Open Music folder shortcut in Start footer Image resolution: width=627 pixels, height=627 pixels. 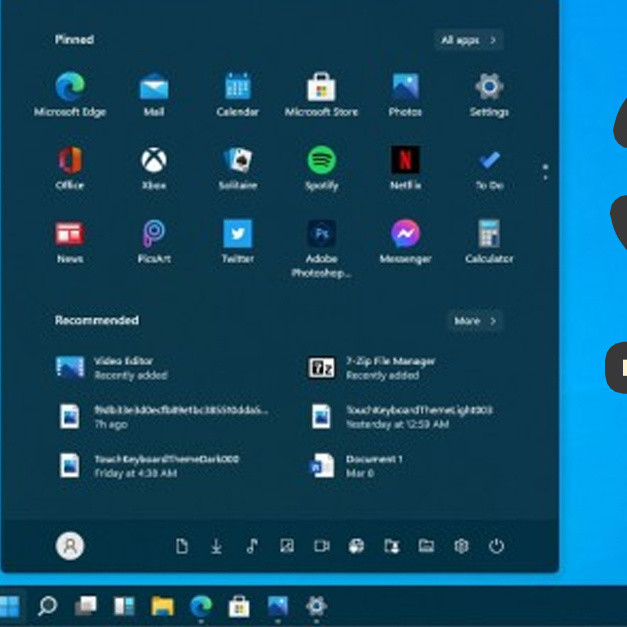click(252, 546)
